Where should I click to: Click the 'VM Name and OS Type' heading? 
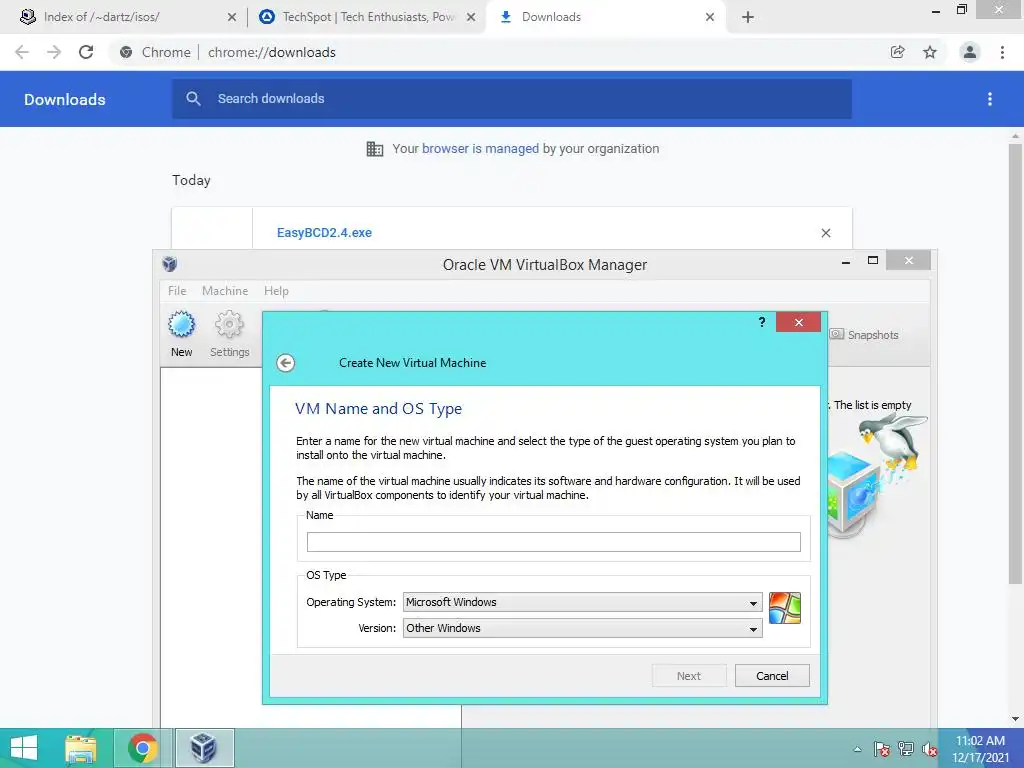click(379, 409)
